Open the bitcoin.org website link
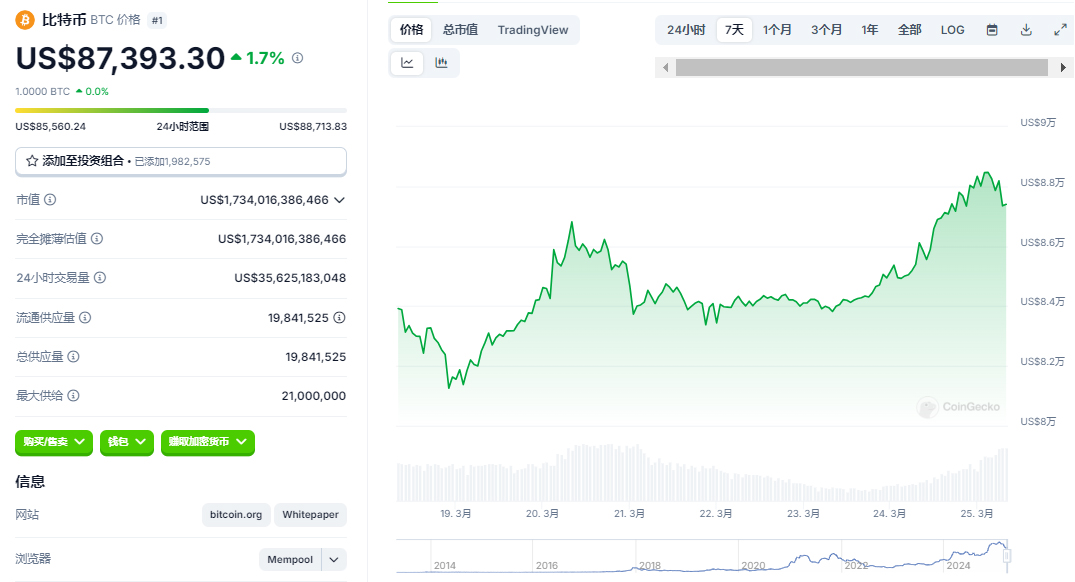This screenshot has width=1075, height=582. (x=236, y=515)
